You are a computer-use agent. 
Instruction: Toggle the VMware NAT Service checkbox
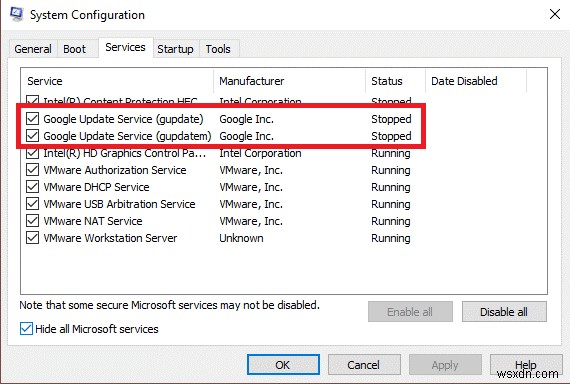[x=32, y=221]
